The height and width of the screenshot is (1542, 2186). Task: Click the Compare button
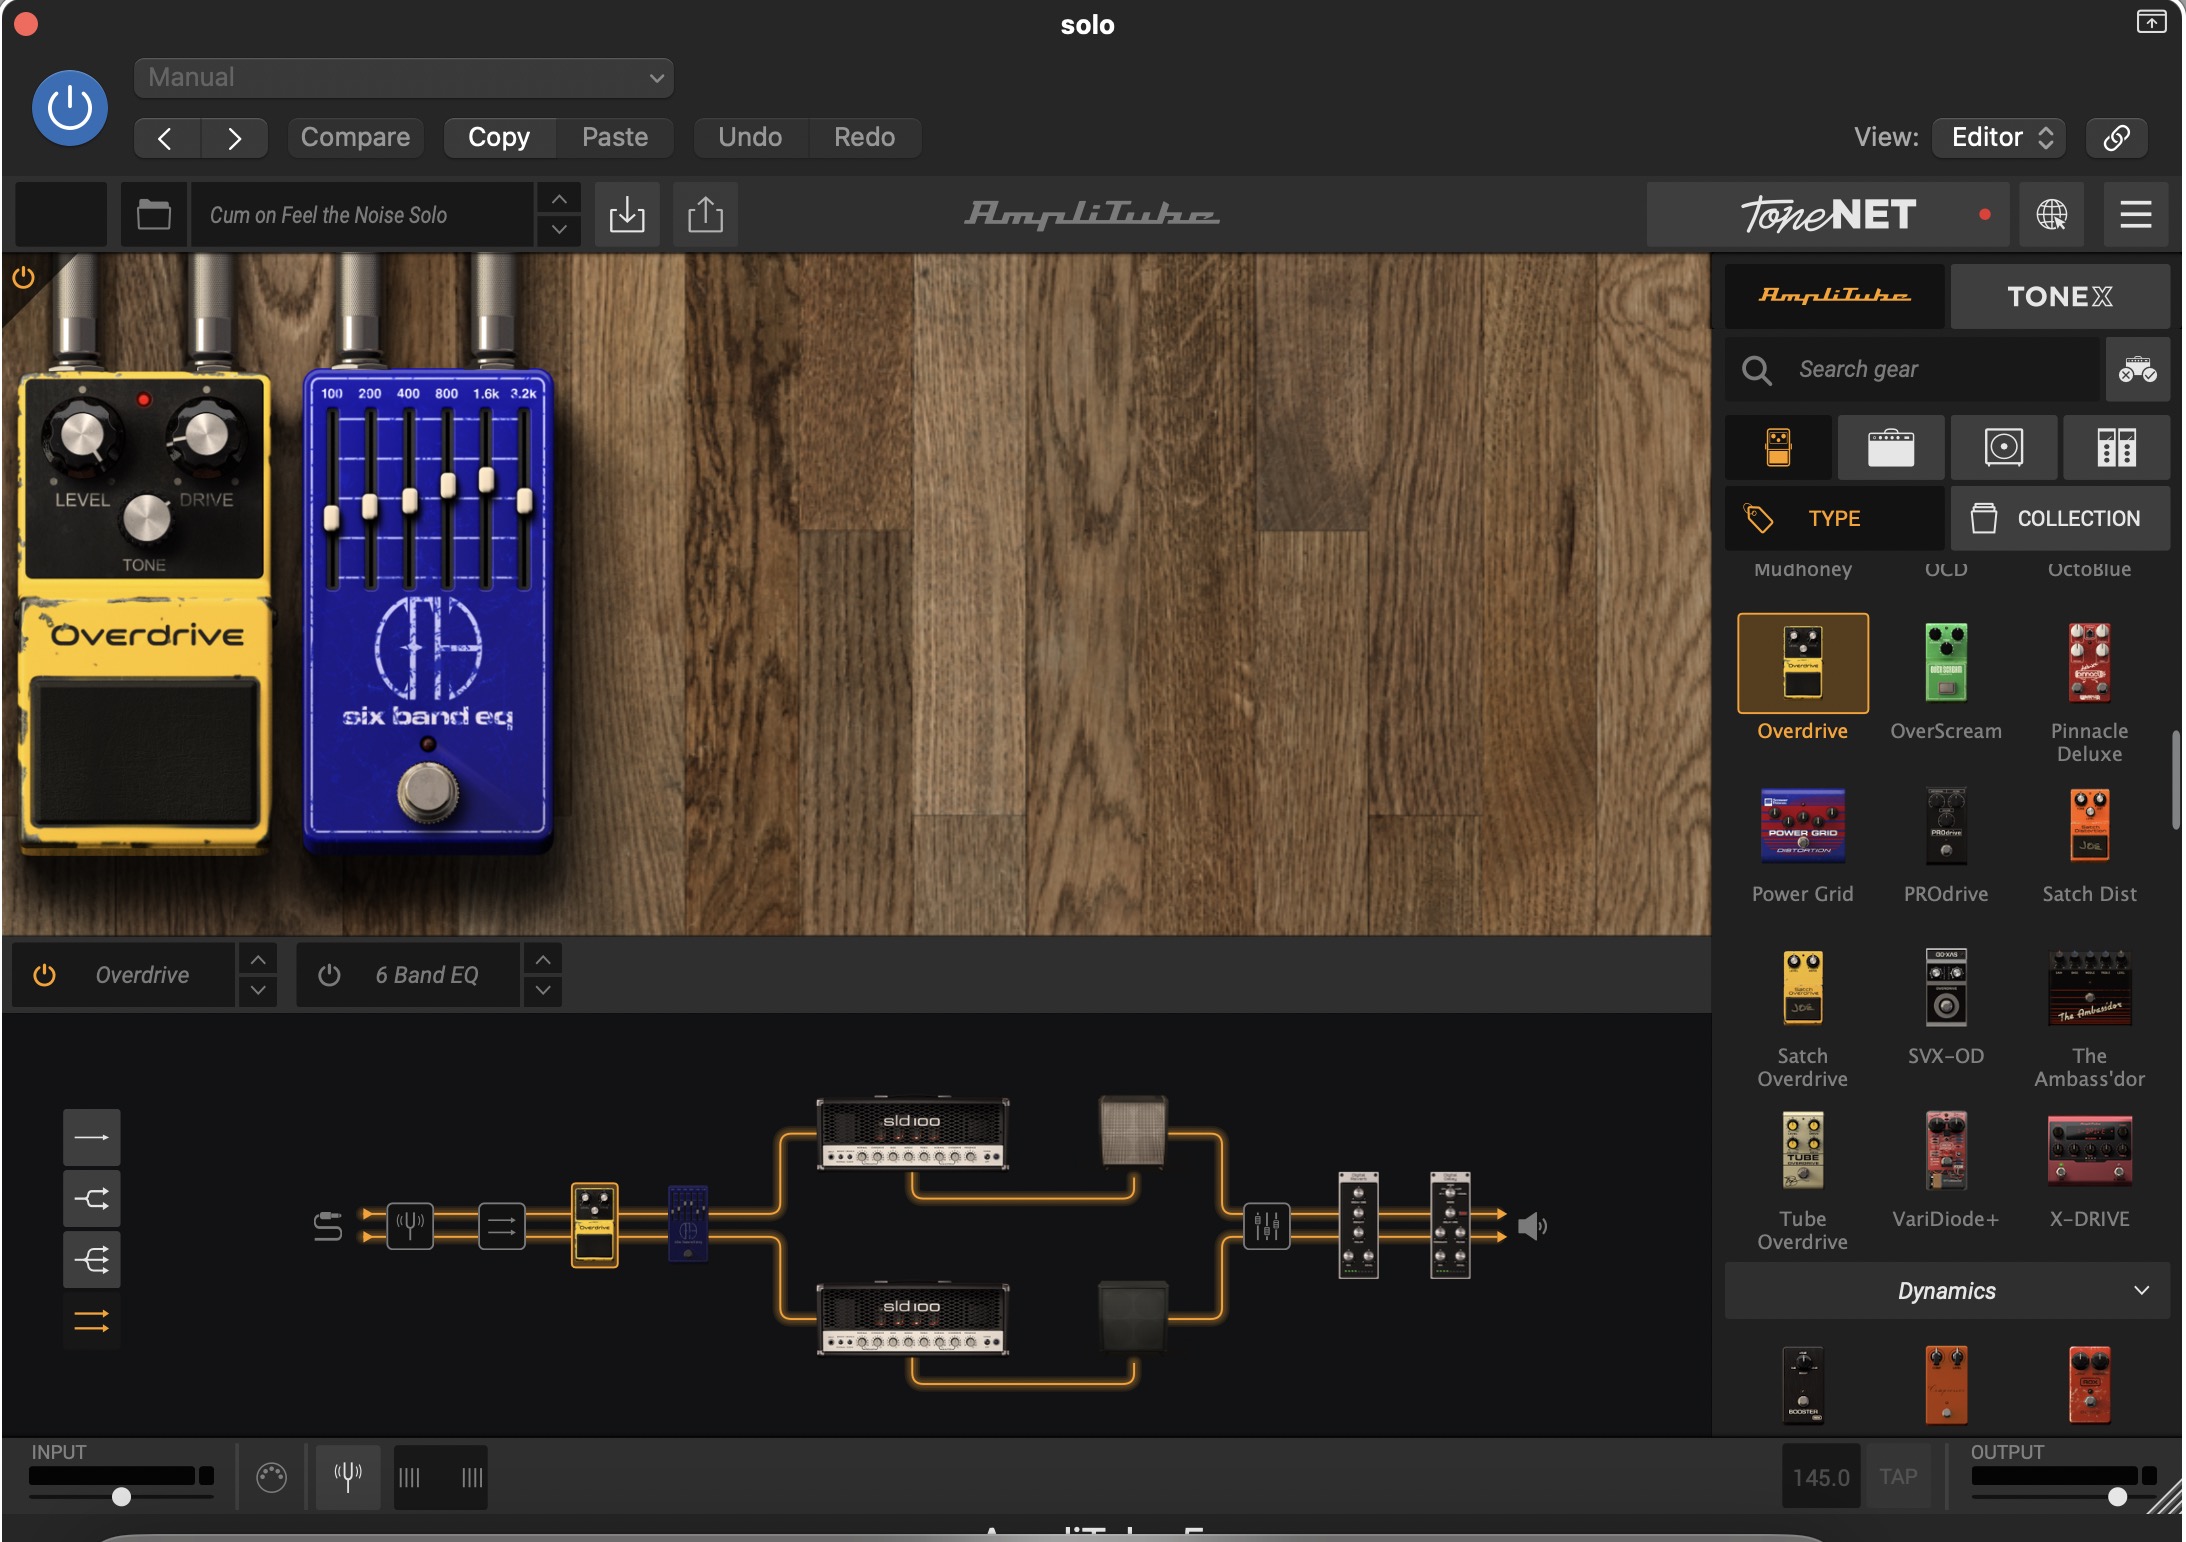click(355, 137)
